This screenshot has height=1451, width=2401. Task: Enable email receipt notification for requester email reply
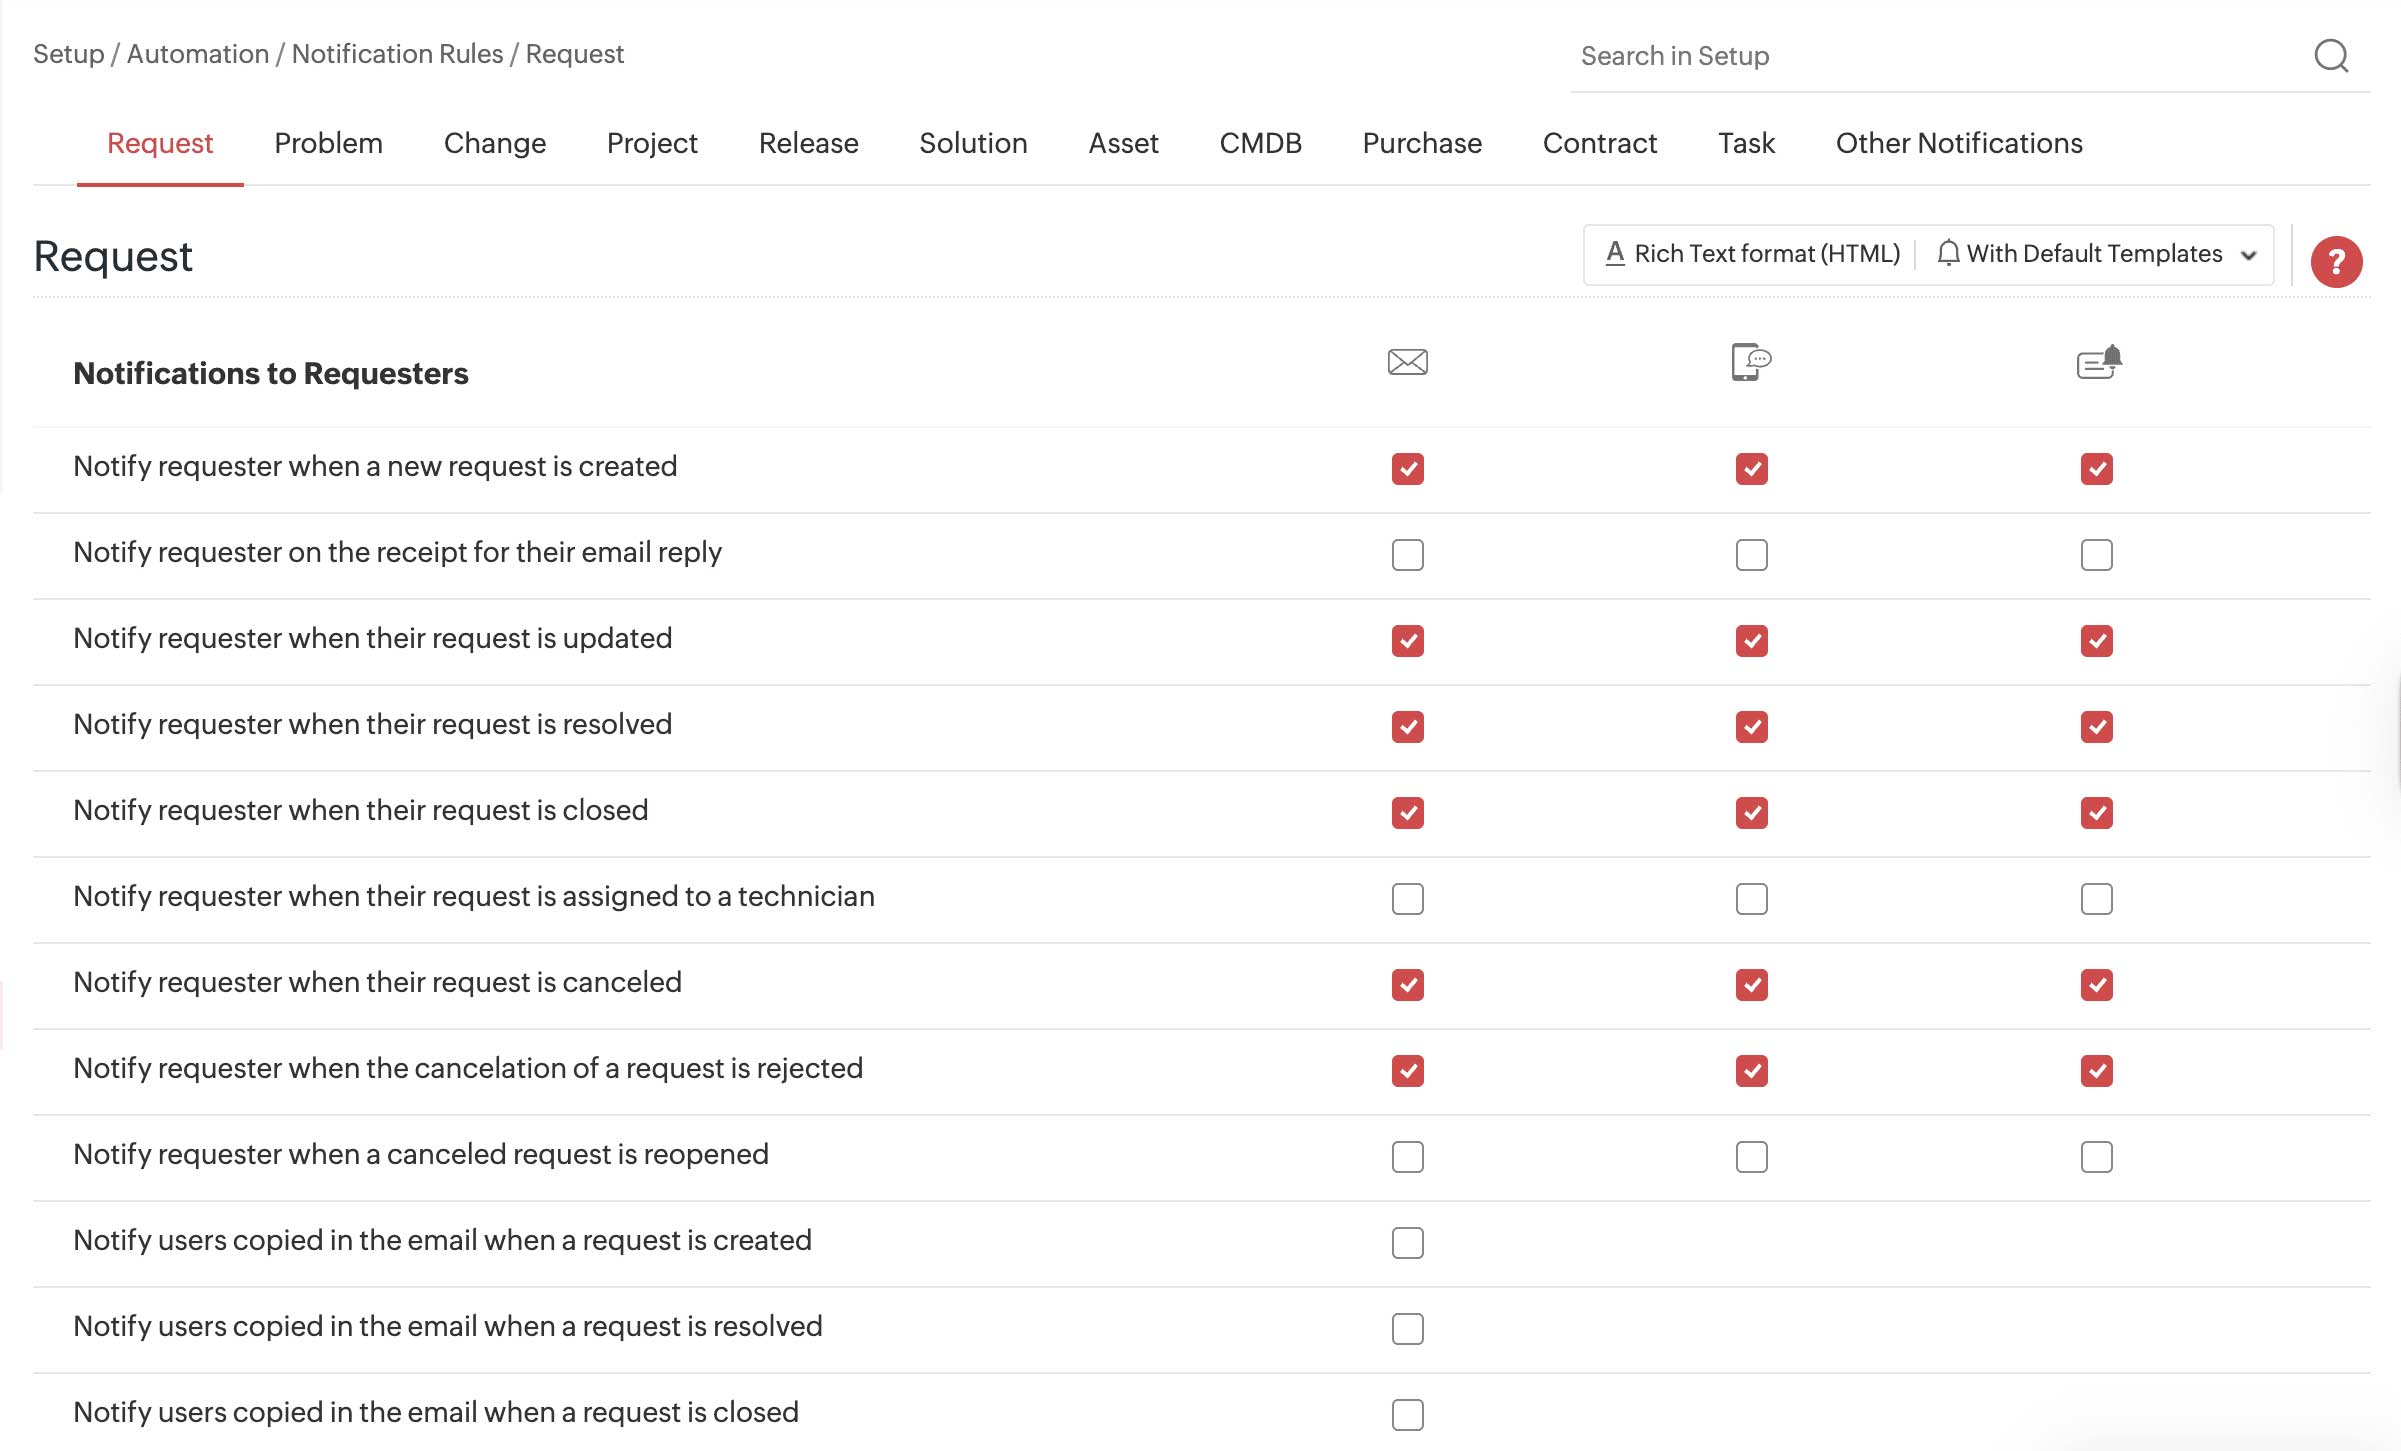pyautogui.click(x=1408, y=554)
